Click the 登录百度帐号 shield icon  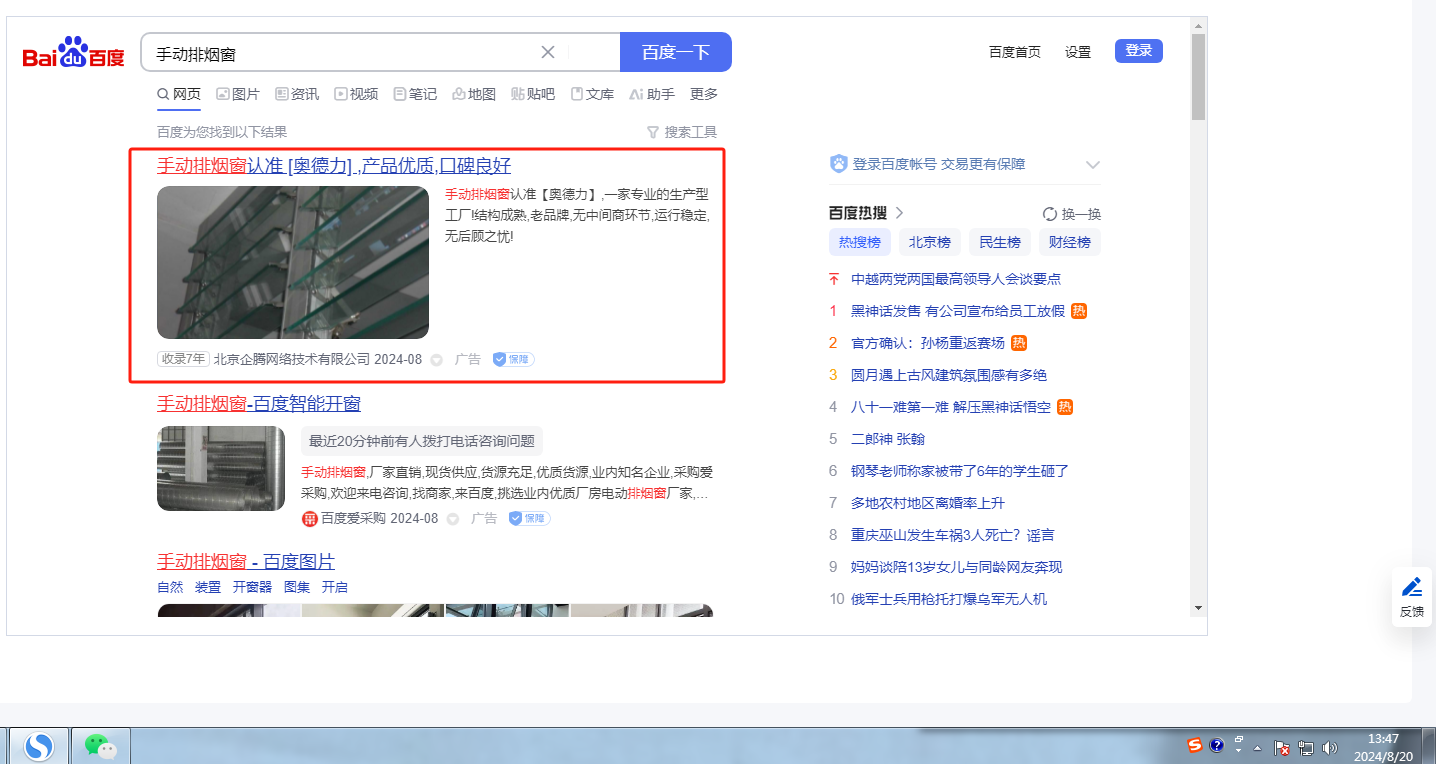839,164
